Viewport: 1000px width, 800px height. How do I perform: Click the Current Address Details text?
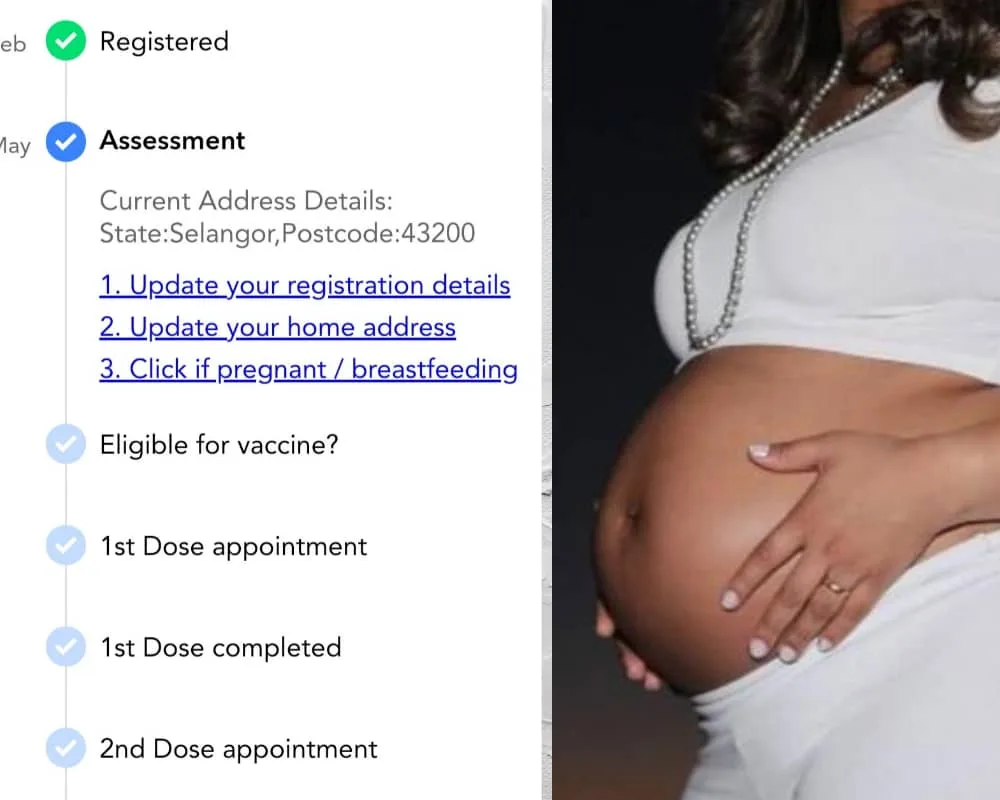click(x=246, y=201)
